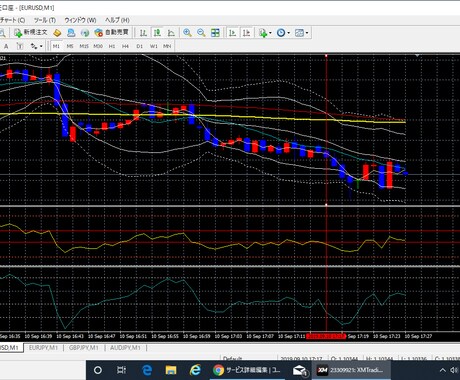The width and height of the screenshot is (460, 380).
Task: Click the Default profile in status bar
Action: 232,358
